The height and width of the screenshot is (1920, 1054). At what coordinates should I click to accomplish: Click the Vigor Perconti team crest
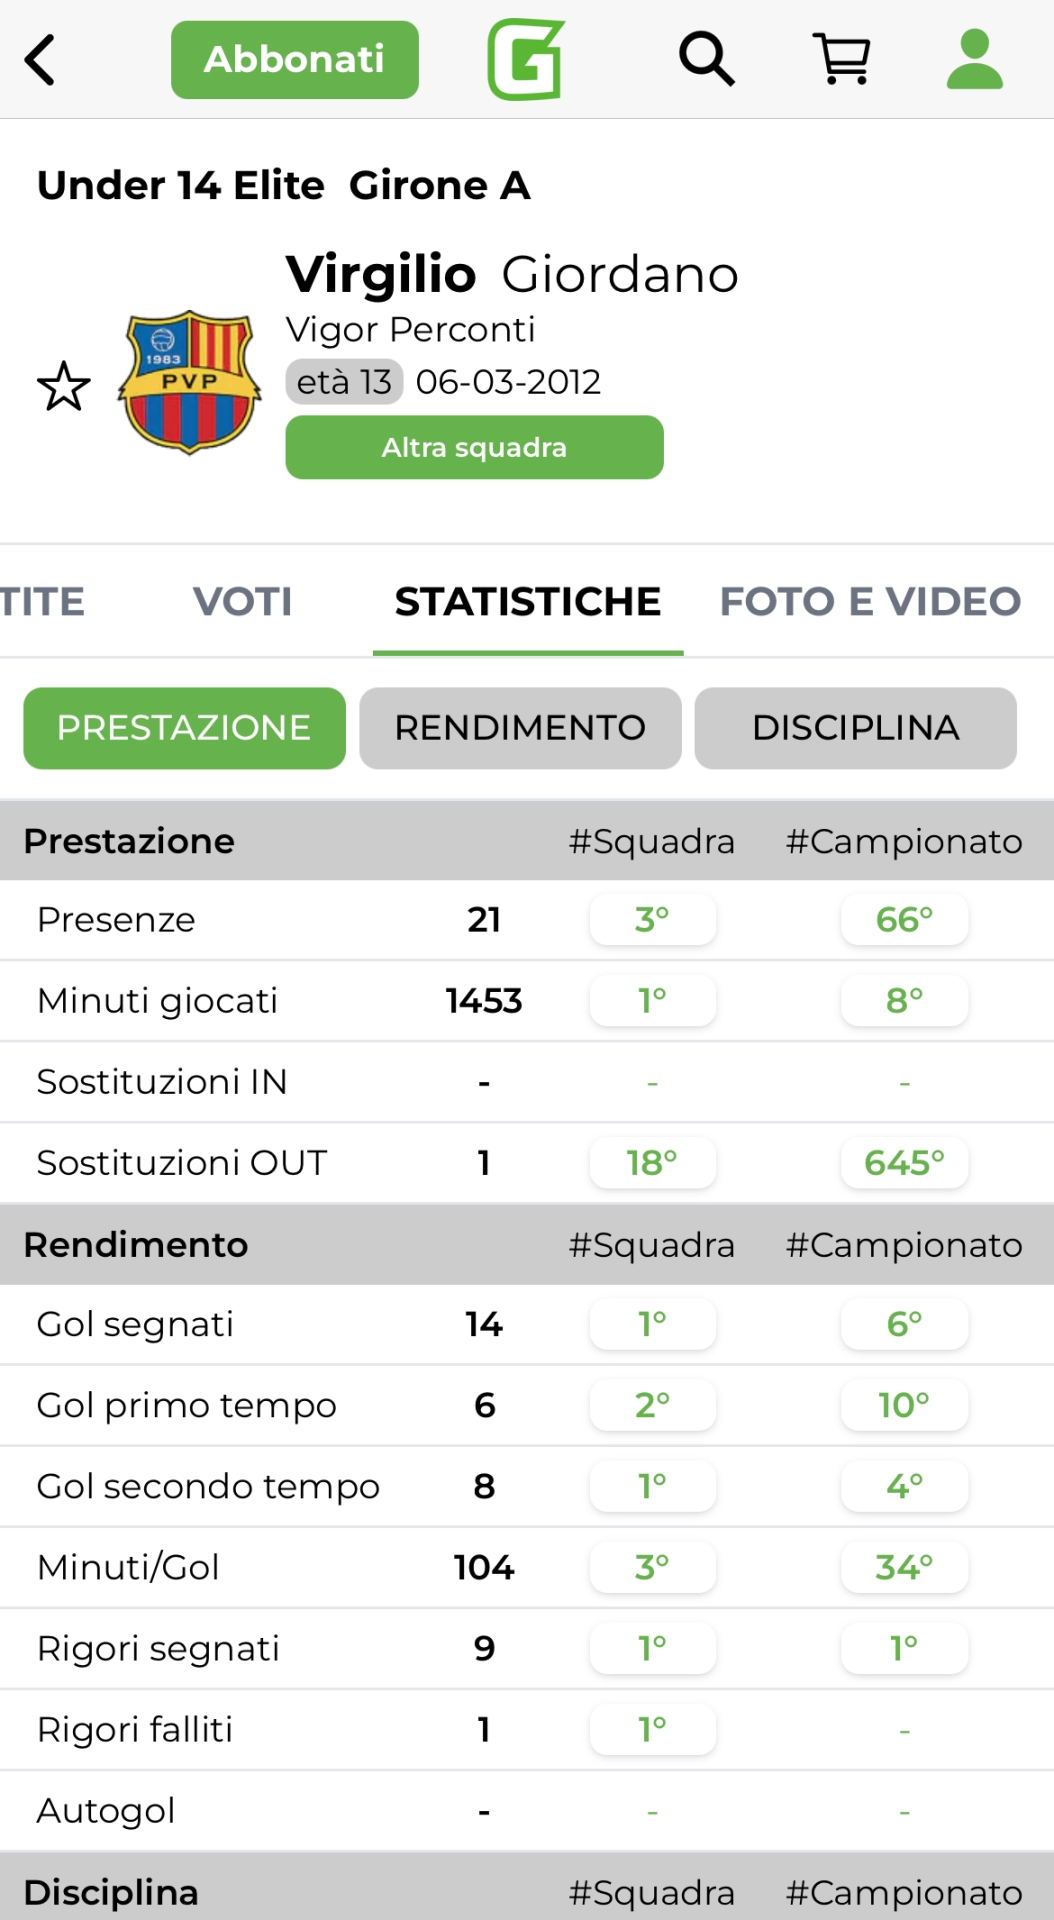[190, 382]
